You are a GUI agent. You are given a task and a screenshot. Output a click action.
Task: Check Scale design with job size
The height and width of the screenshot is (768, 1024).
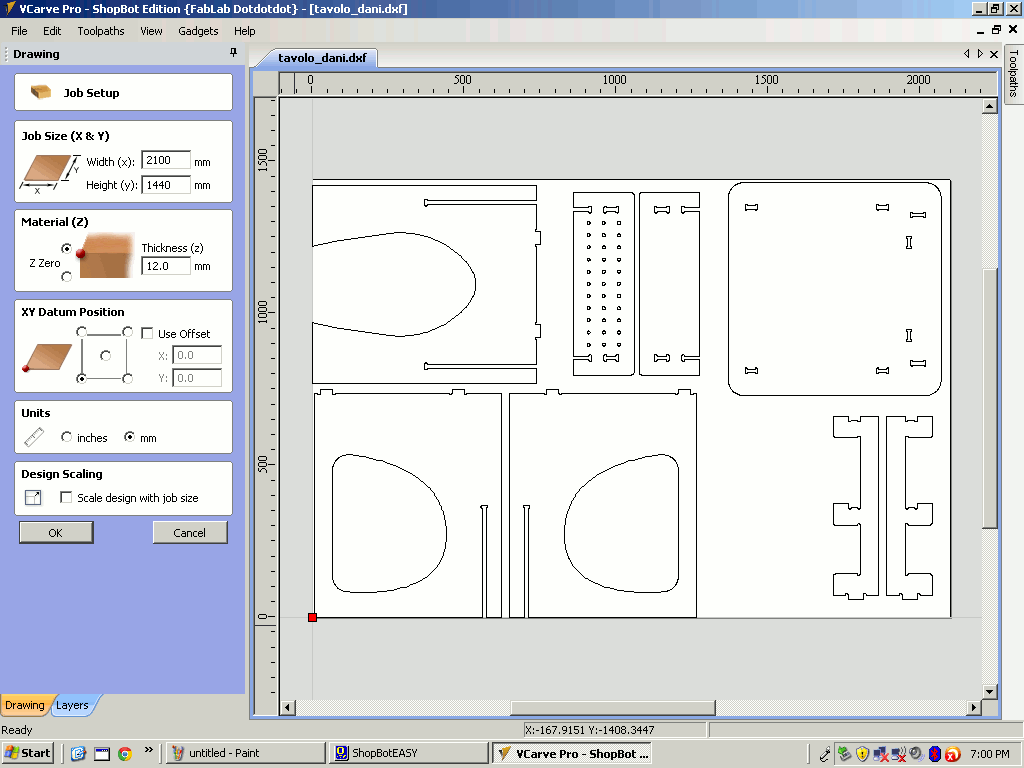(x=67, y=497)
